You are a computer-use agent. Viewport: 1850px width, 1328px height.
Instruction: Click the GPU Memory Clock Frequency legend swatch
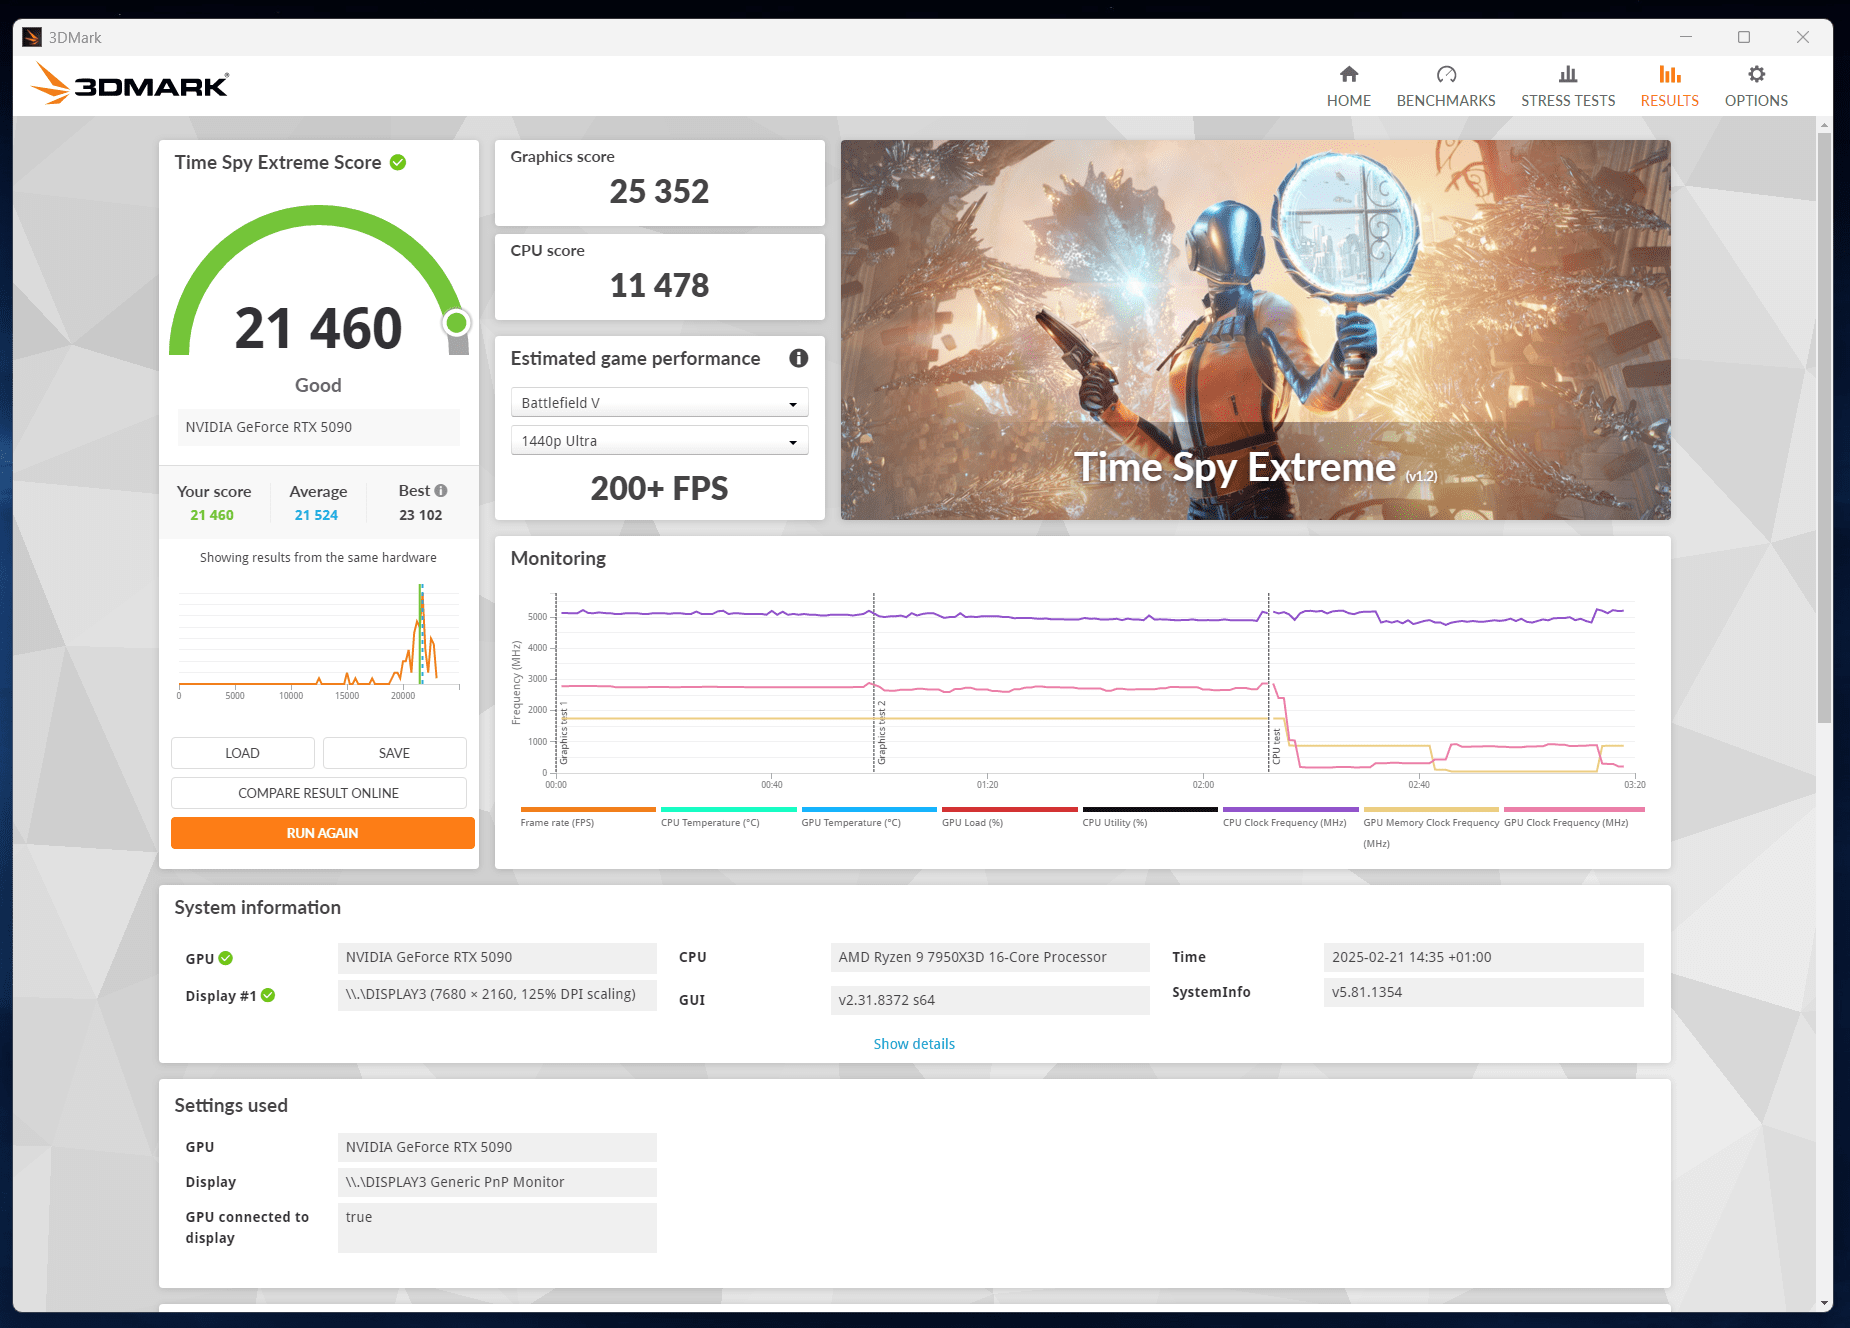1431,809
